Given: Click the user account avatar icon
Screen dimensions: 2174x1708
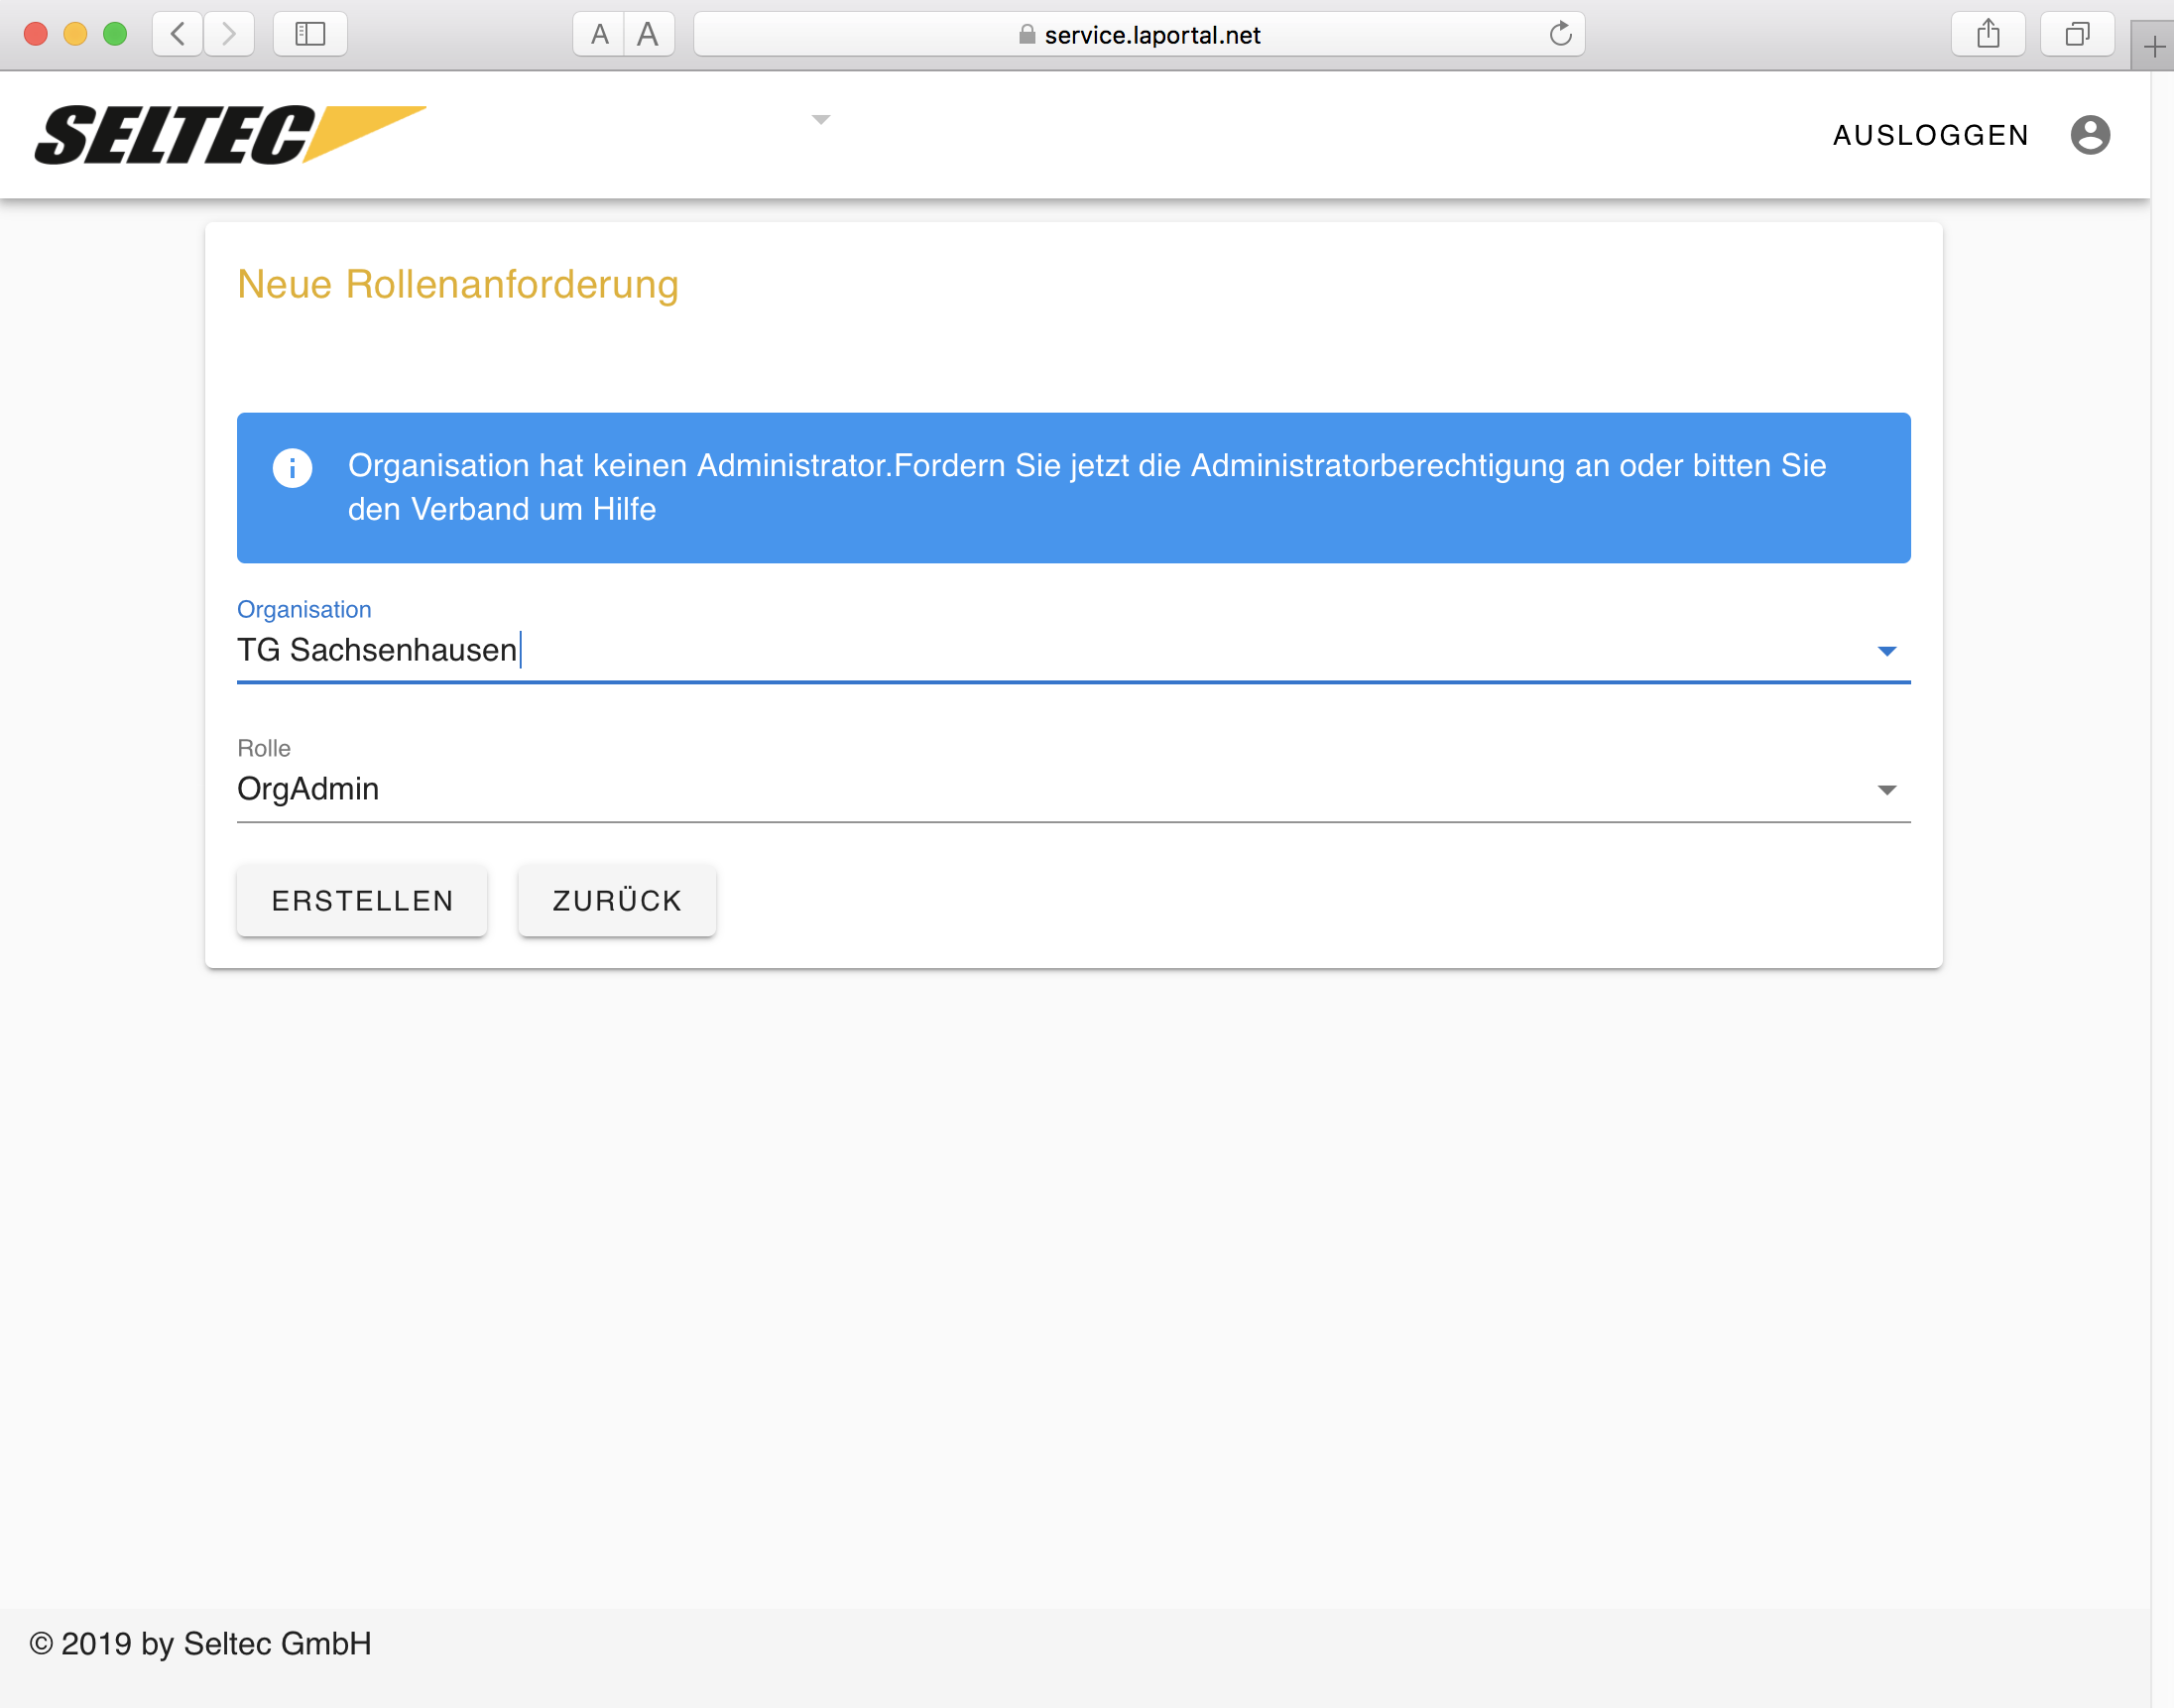Looking at the screenshot, I should click(2090, 135).
